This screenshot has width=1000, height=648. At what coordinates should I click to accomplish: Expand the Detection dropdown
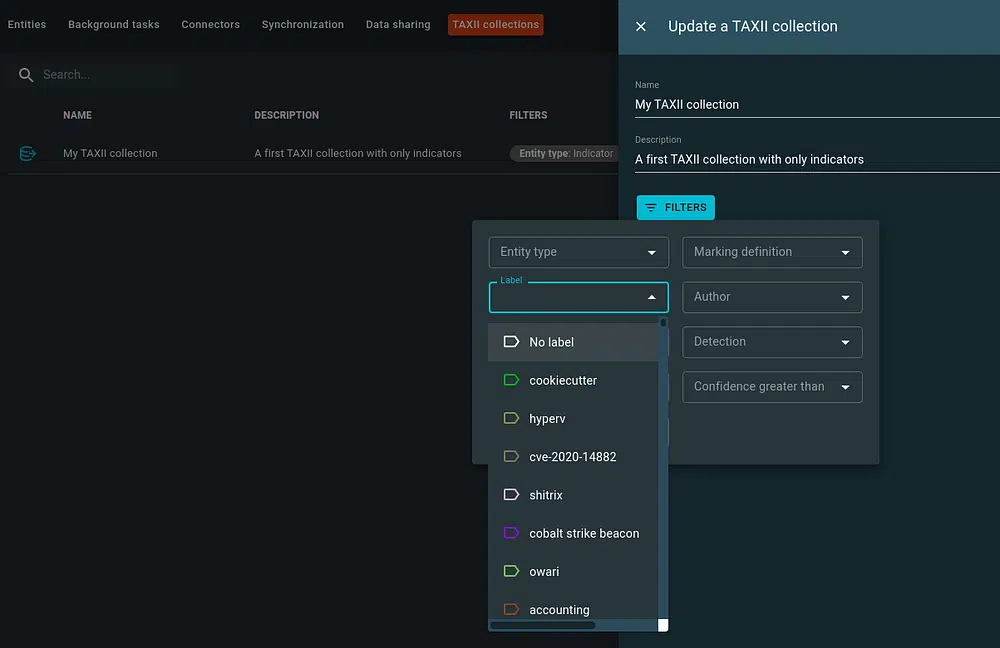(x=772, y=342)
